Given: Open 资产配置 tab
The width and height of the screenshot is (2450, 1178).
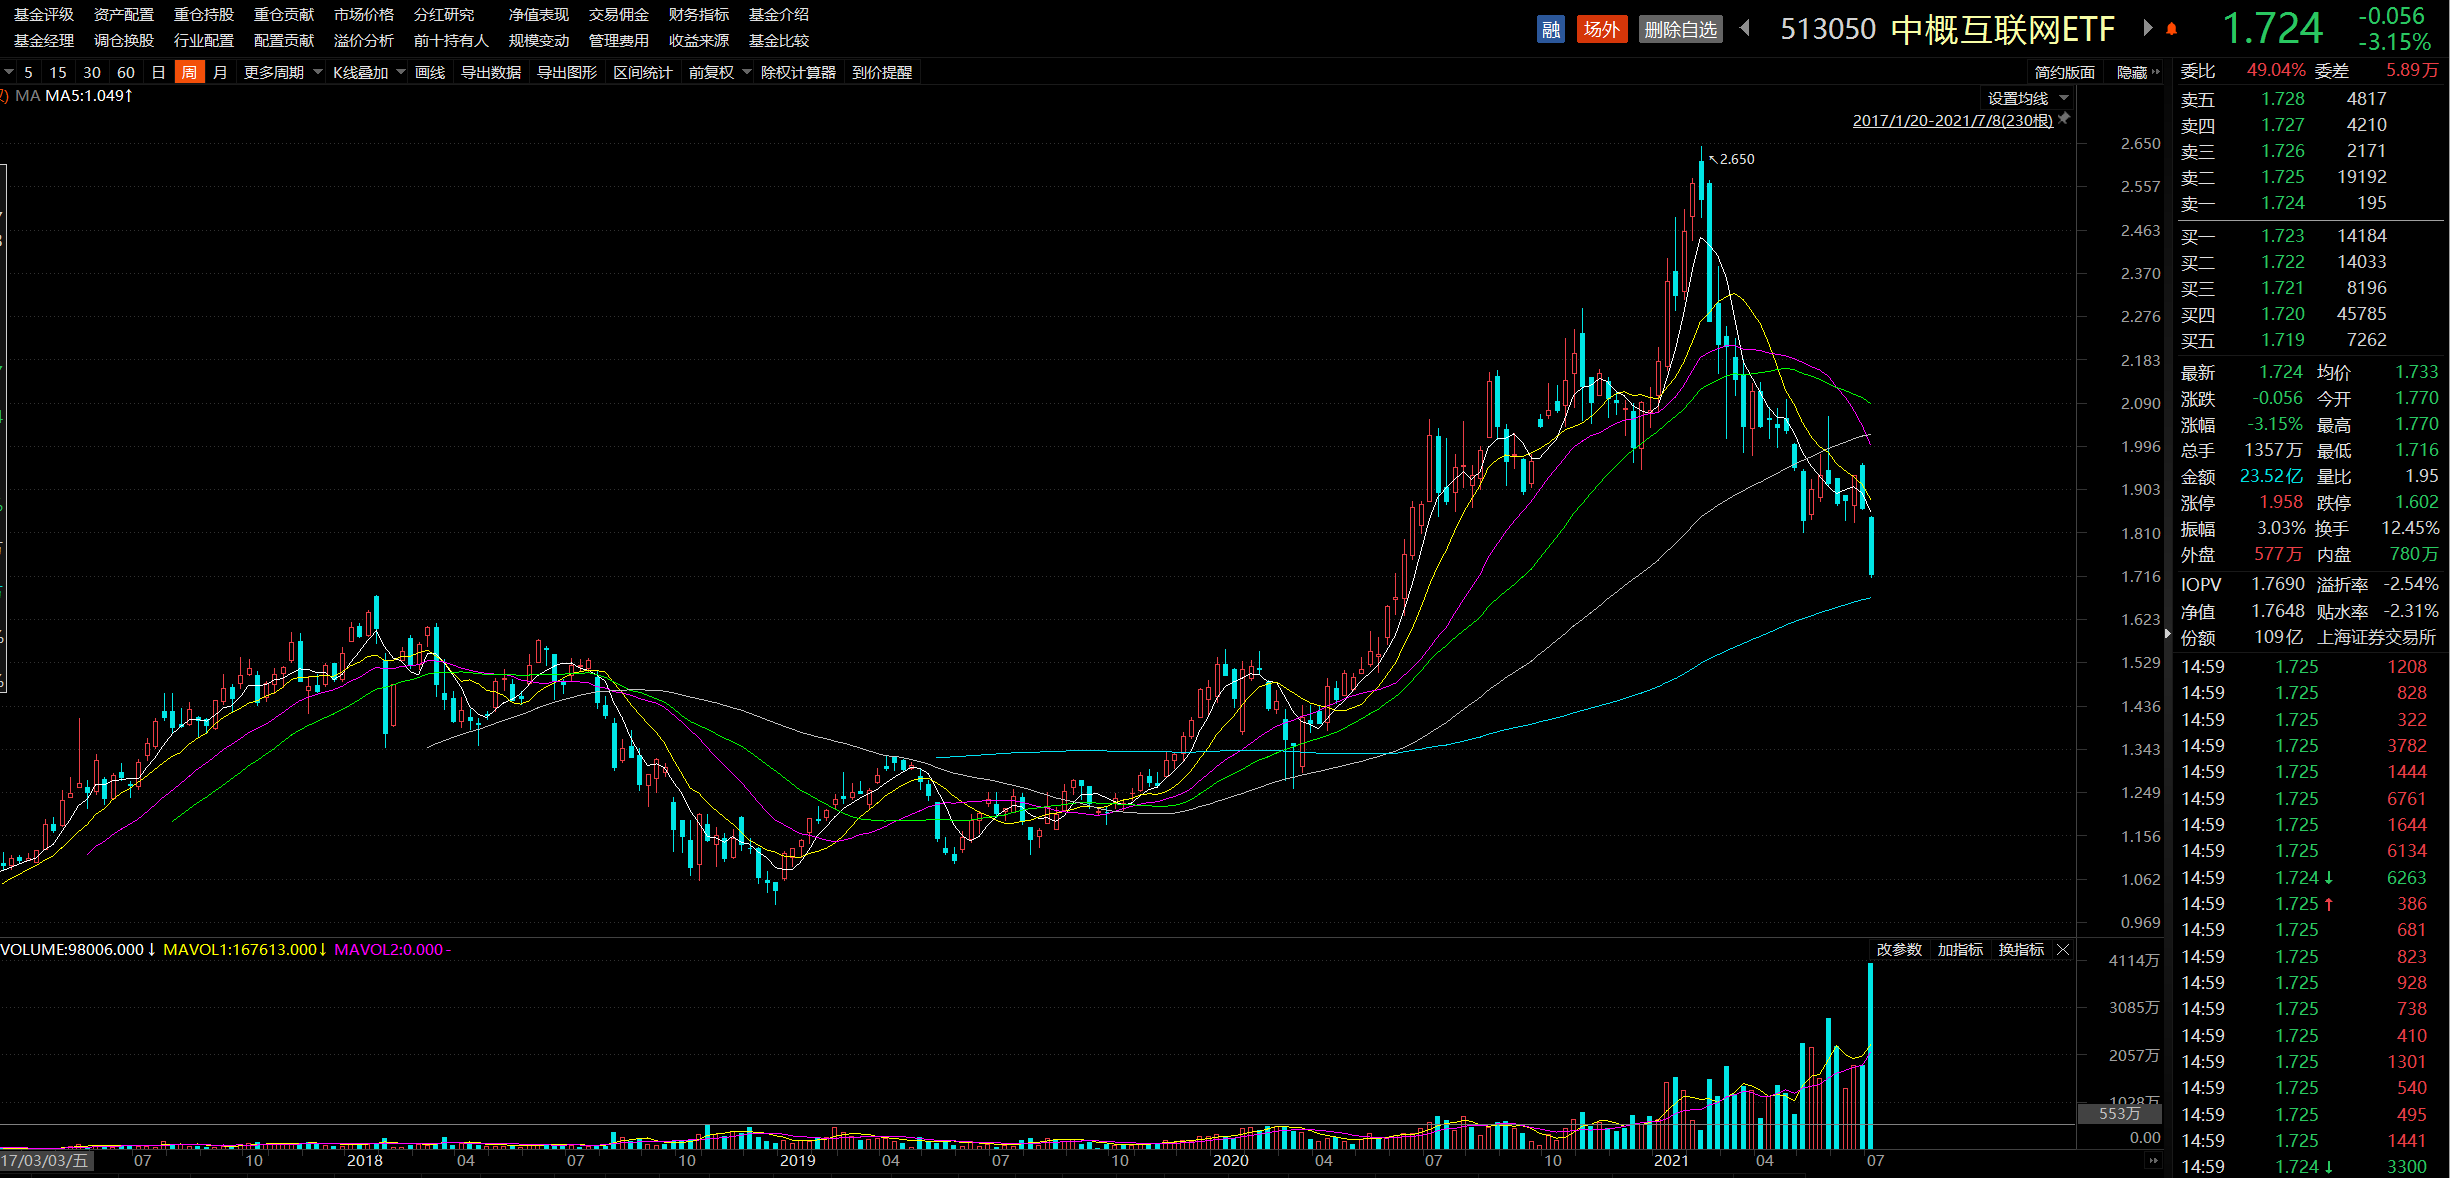Looking at the screenshot, I should click(x=124, y=14).
